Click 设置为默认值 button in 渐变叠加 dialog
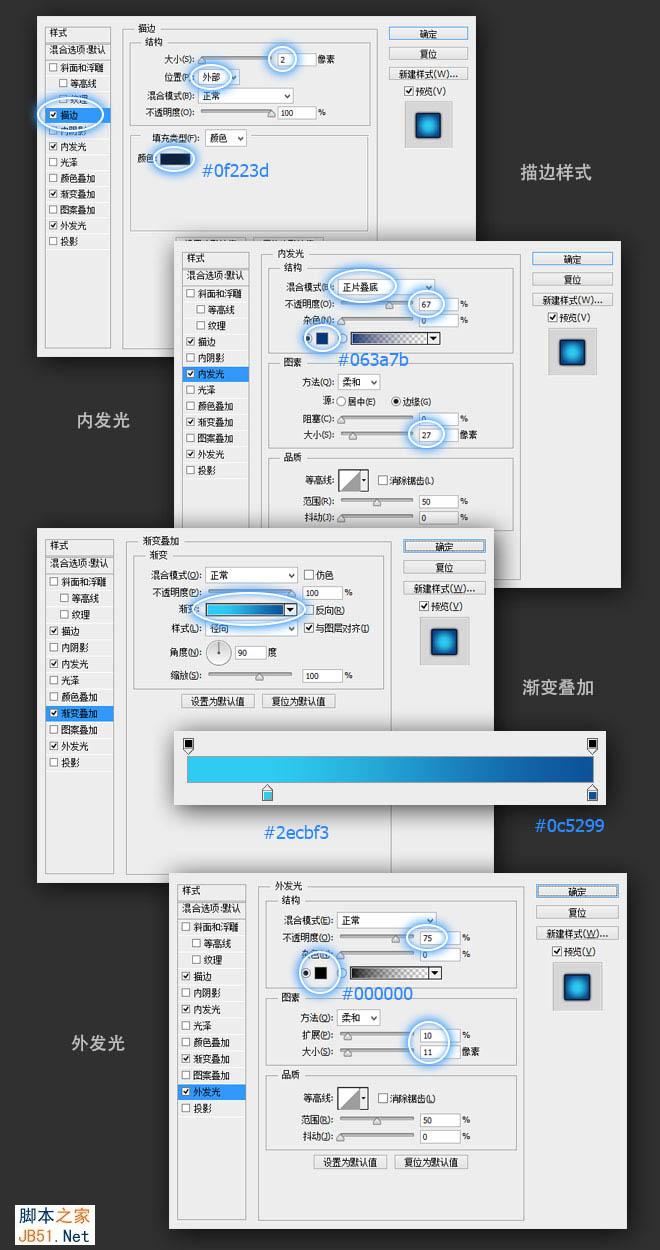The height and width of the screenshot is (1250, 660). tap(217, 701)
